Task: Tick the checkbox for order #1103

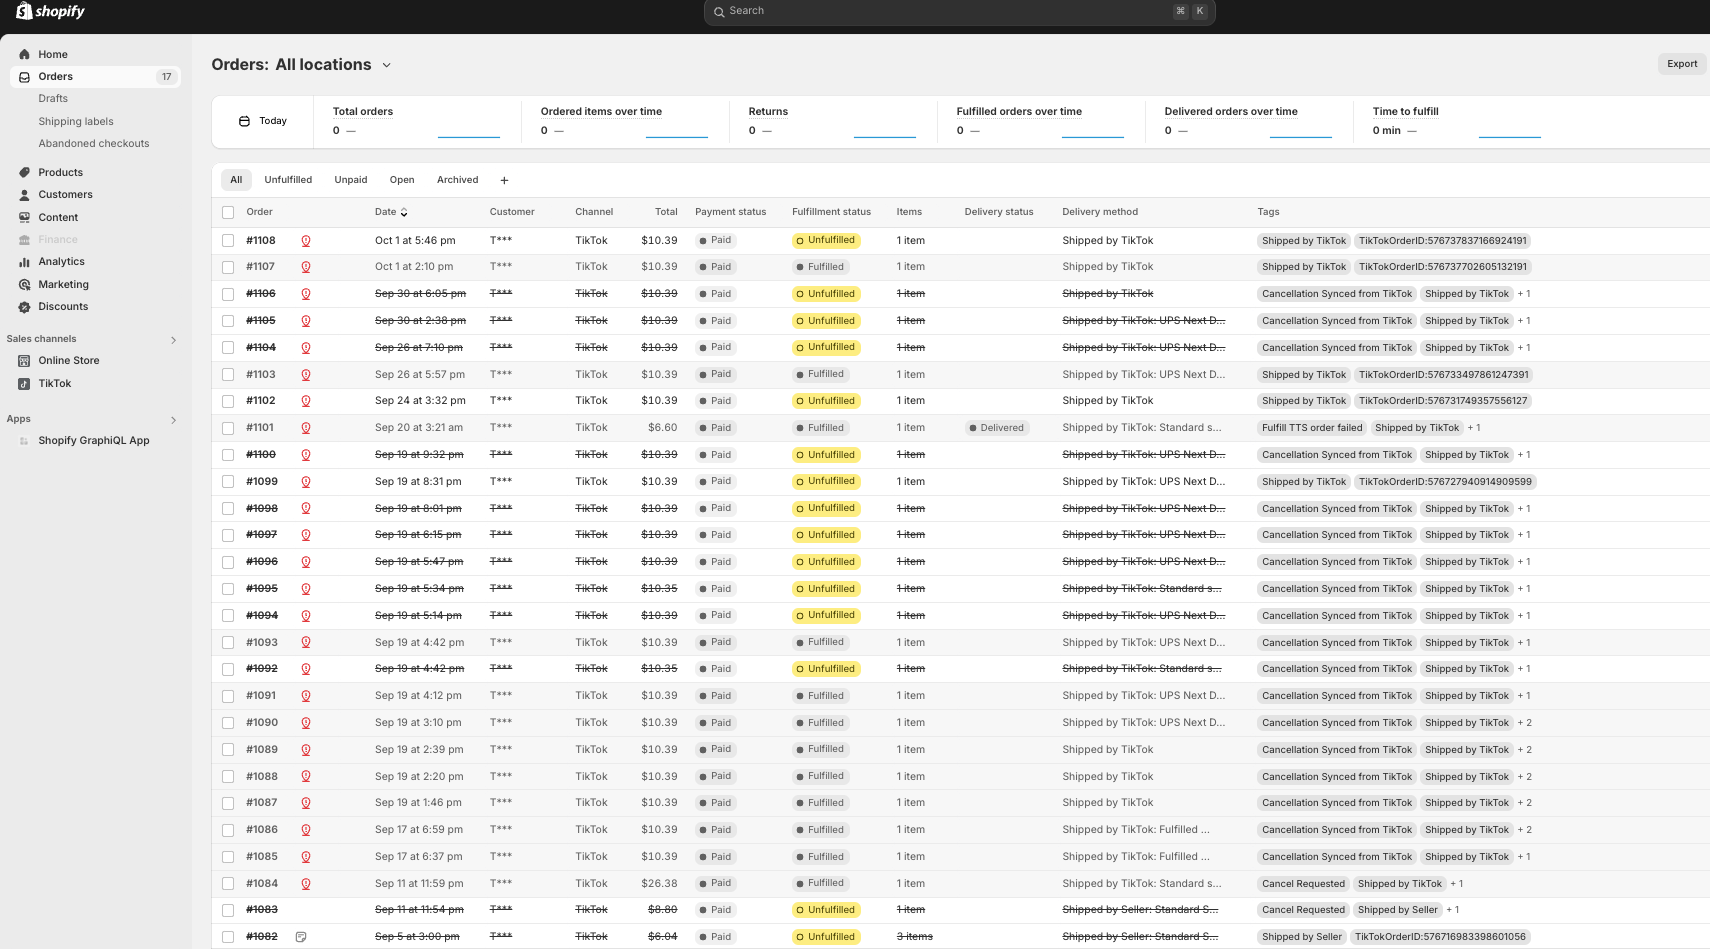Action: (228, 375)
